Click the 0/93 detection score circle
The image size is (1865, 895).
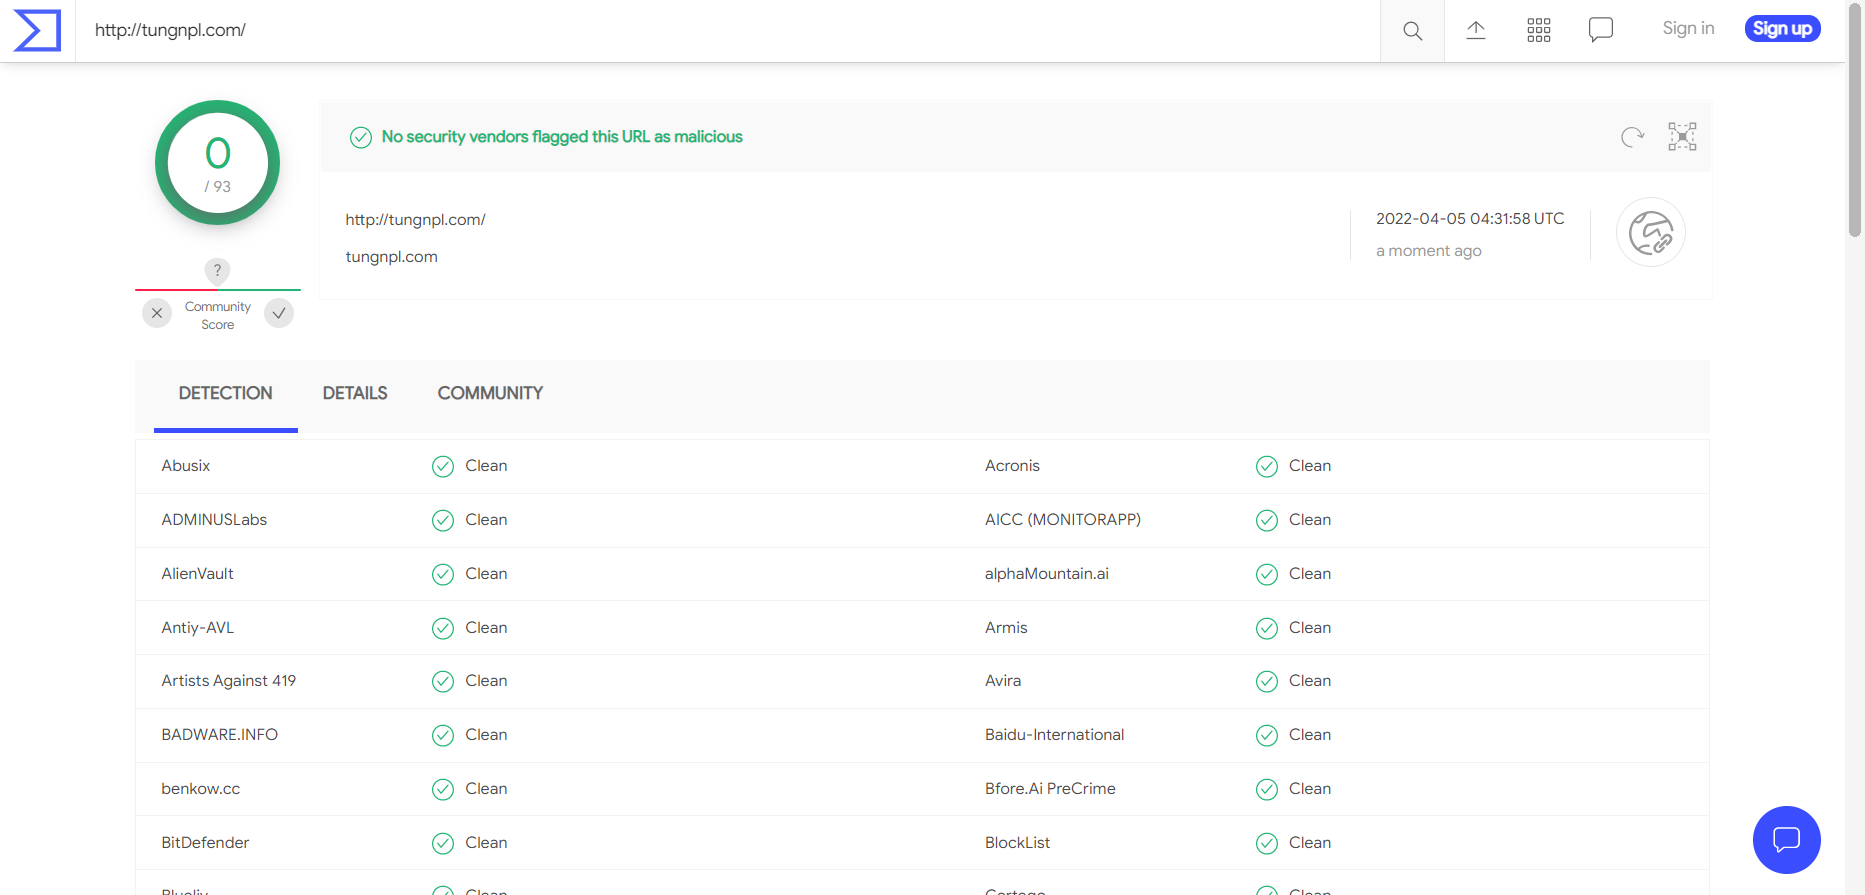coord(218,163)
